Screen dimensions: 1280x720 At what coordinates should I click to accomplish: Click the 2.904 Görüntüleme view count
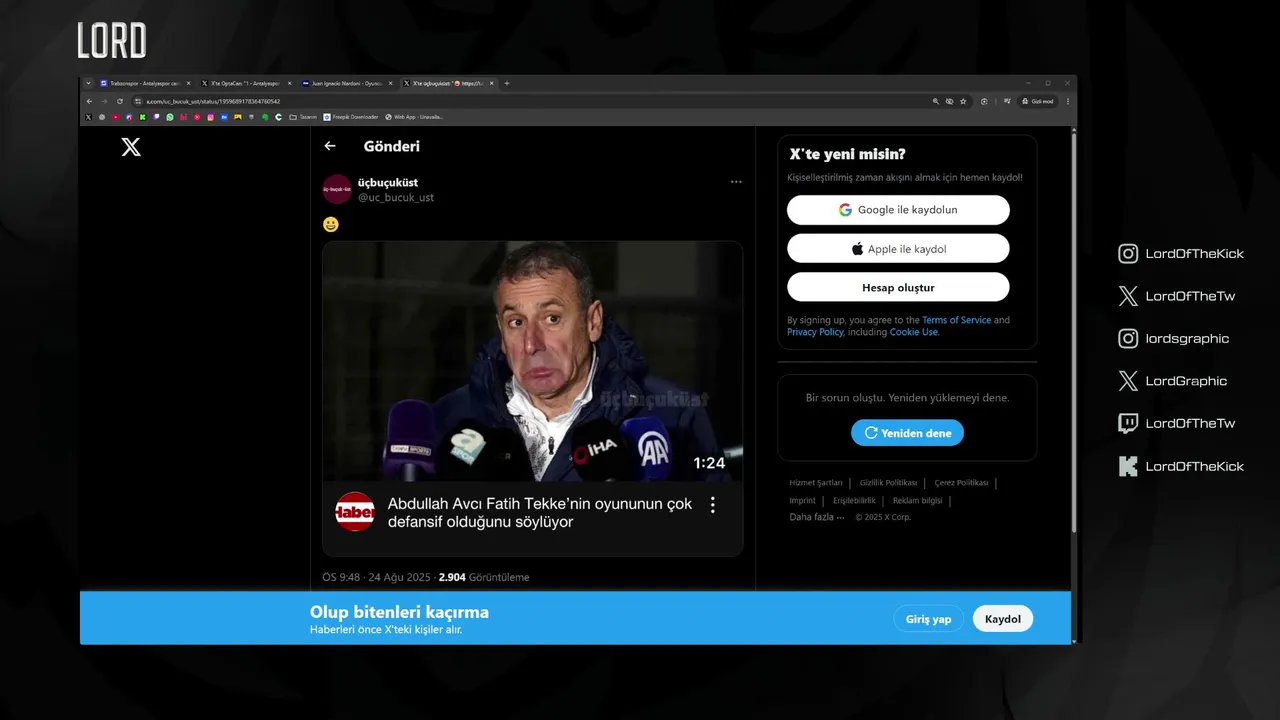click(x=484, y=577)
